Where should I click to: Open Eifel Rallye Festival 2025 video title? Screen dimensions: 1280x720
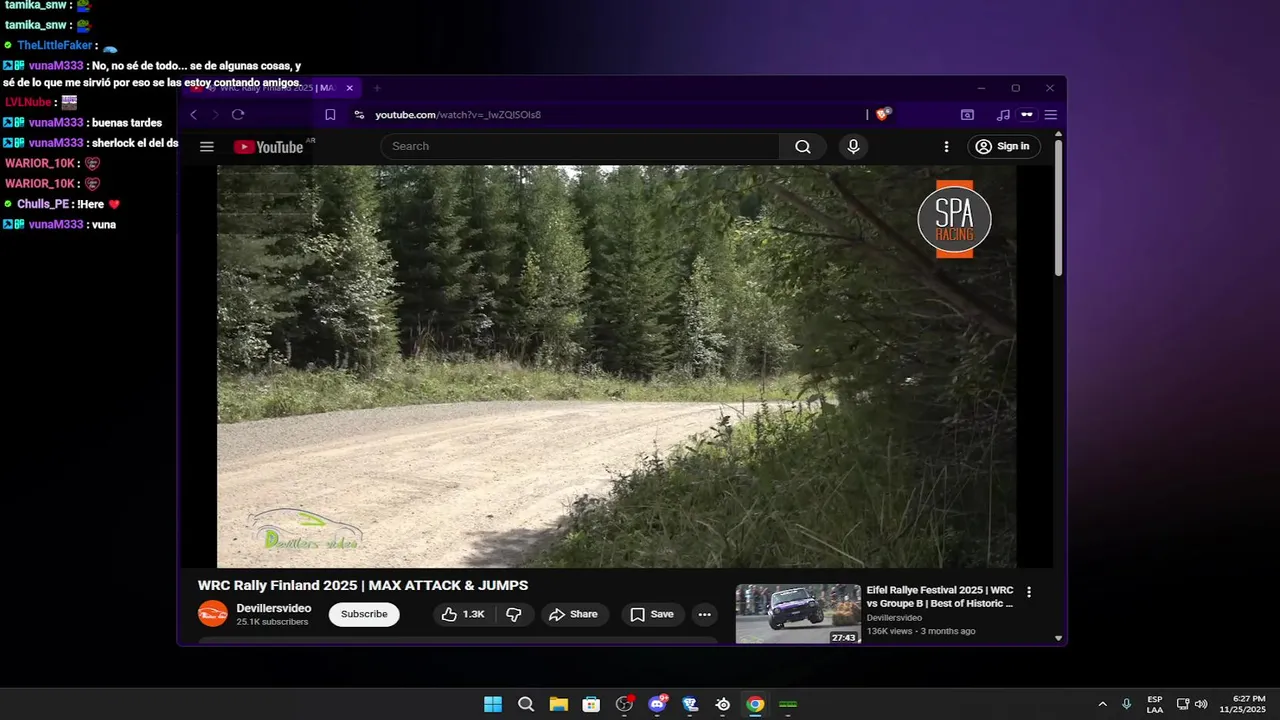click(940, 597)
